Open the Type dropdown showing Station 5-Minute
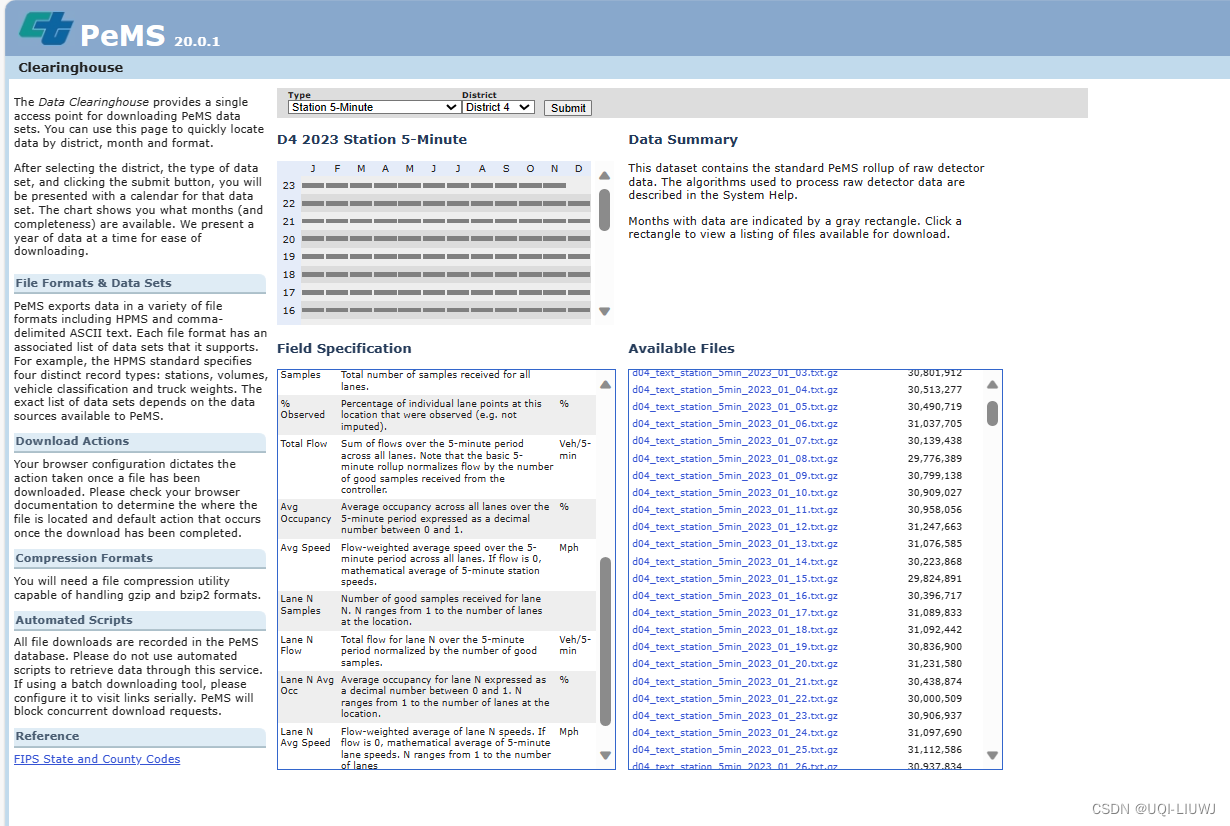The image size is (1230, 826). 374,107
